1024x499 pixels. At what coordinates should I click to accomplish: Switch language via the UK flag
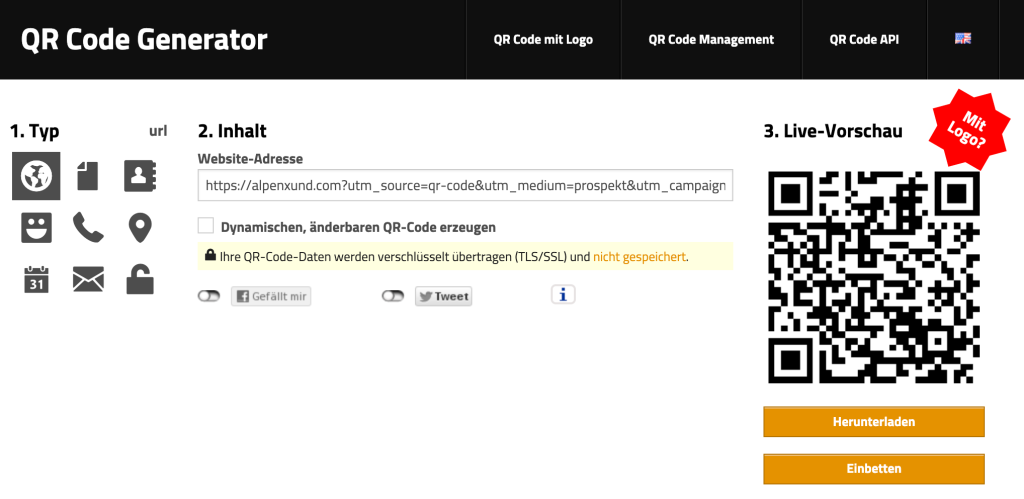(x=963, y=39)
